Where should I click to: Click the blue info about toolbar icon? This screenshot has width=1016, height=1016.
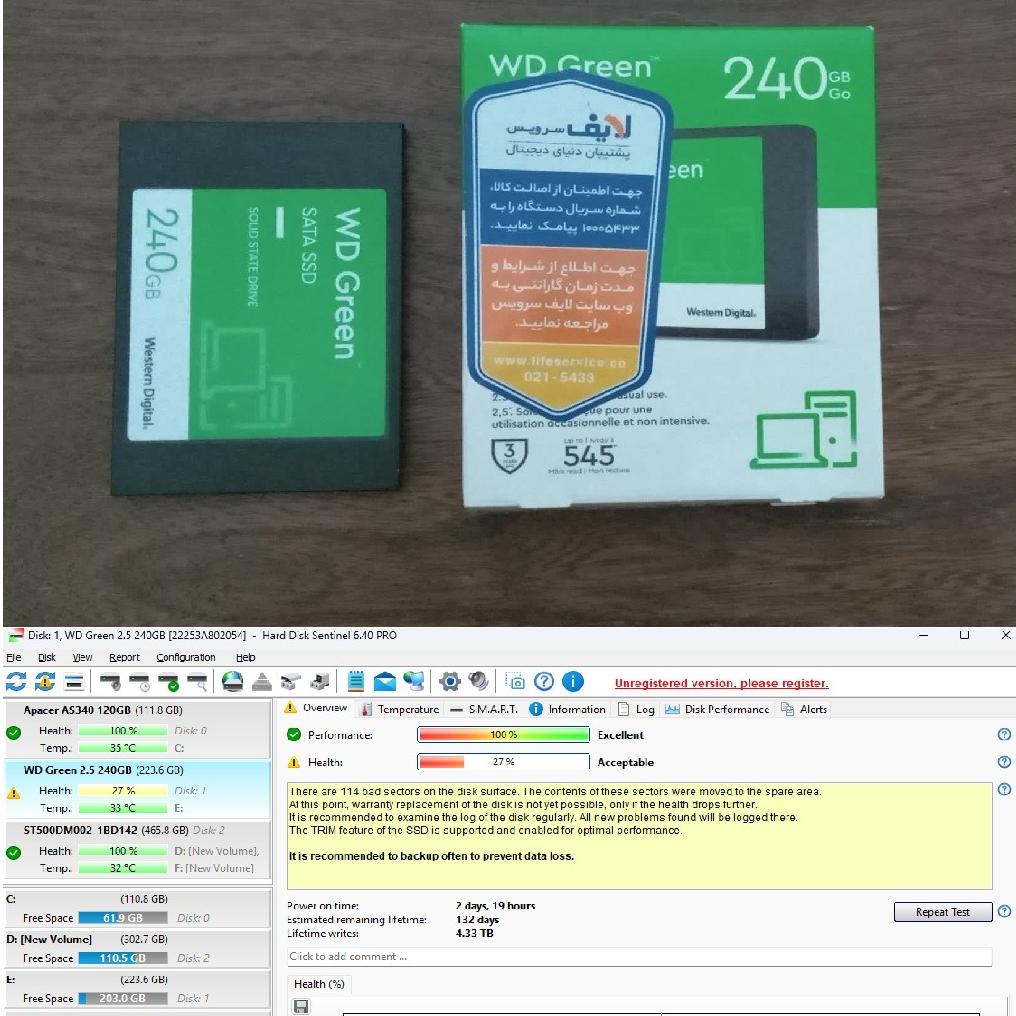573,682
